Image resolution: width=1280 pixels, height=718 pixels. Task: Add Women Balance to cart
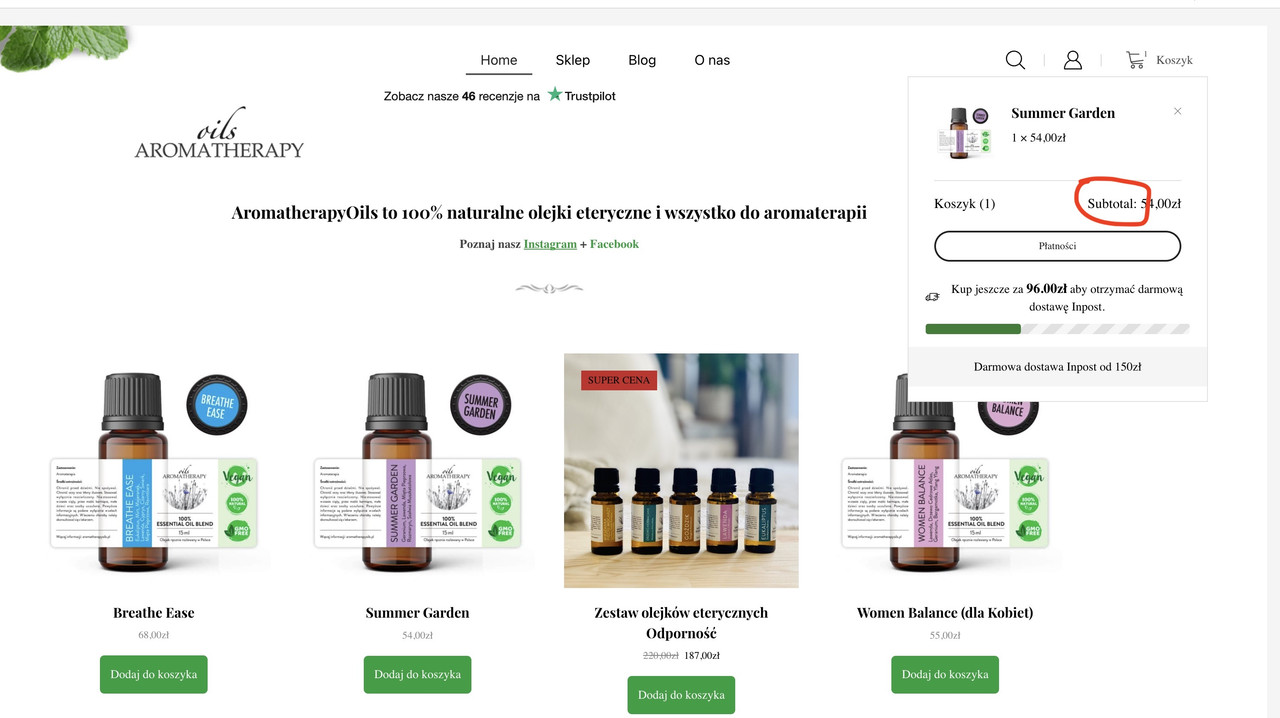point(945,675)
